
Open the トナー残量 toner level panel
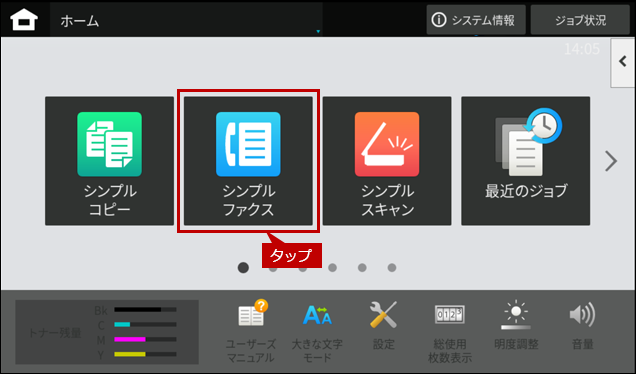[107, 332]
